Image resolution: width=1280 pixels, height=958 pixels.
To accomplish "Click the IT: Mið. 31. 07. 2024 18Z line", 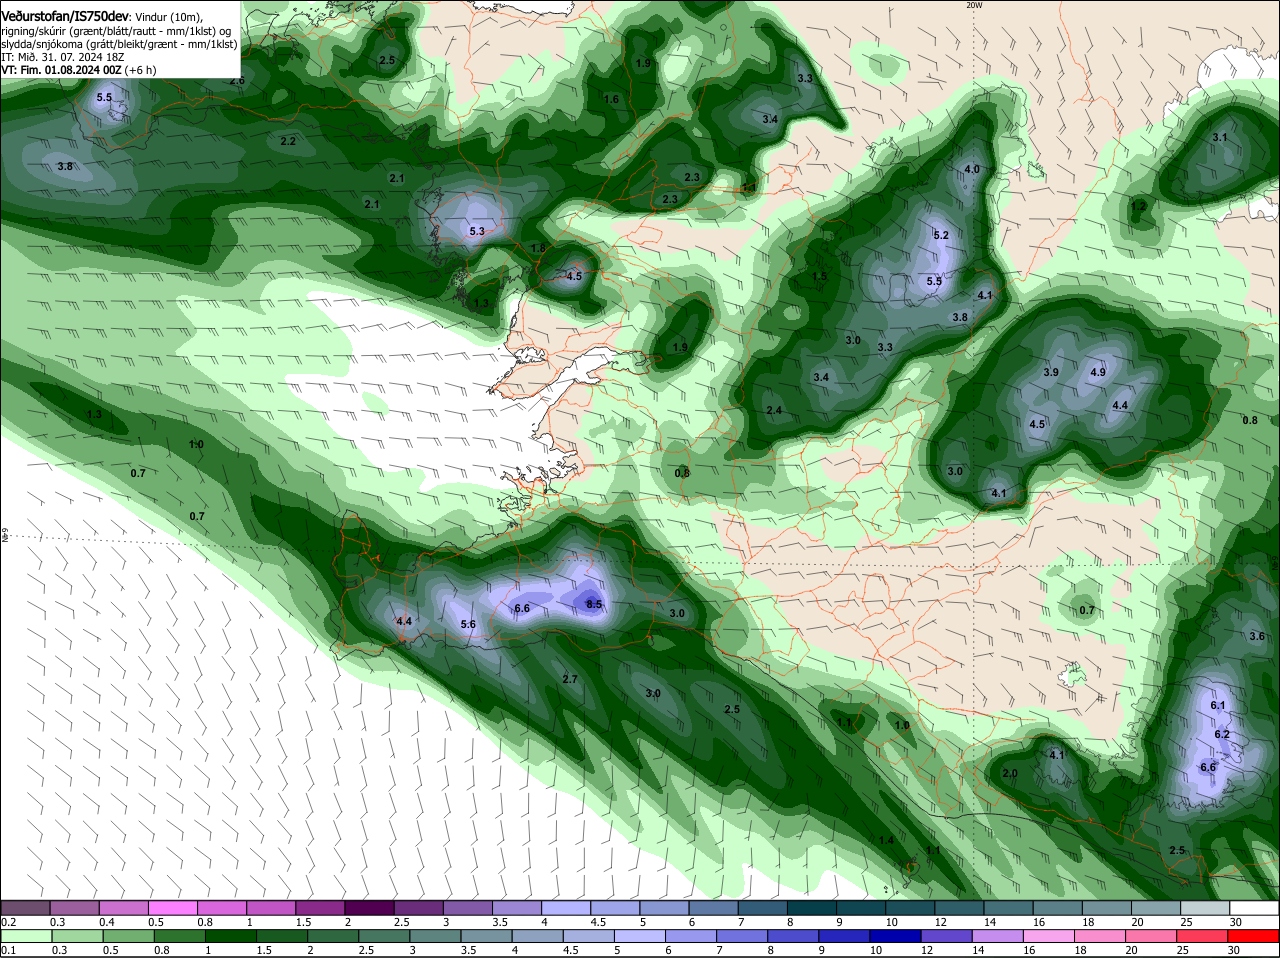I will tap(62, 57).
